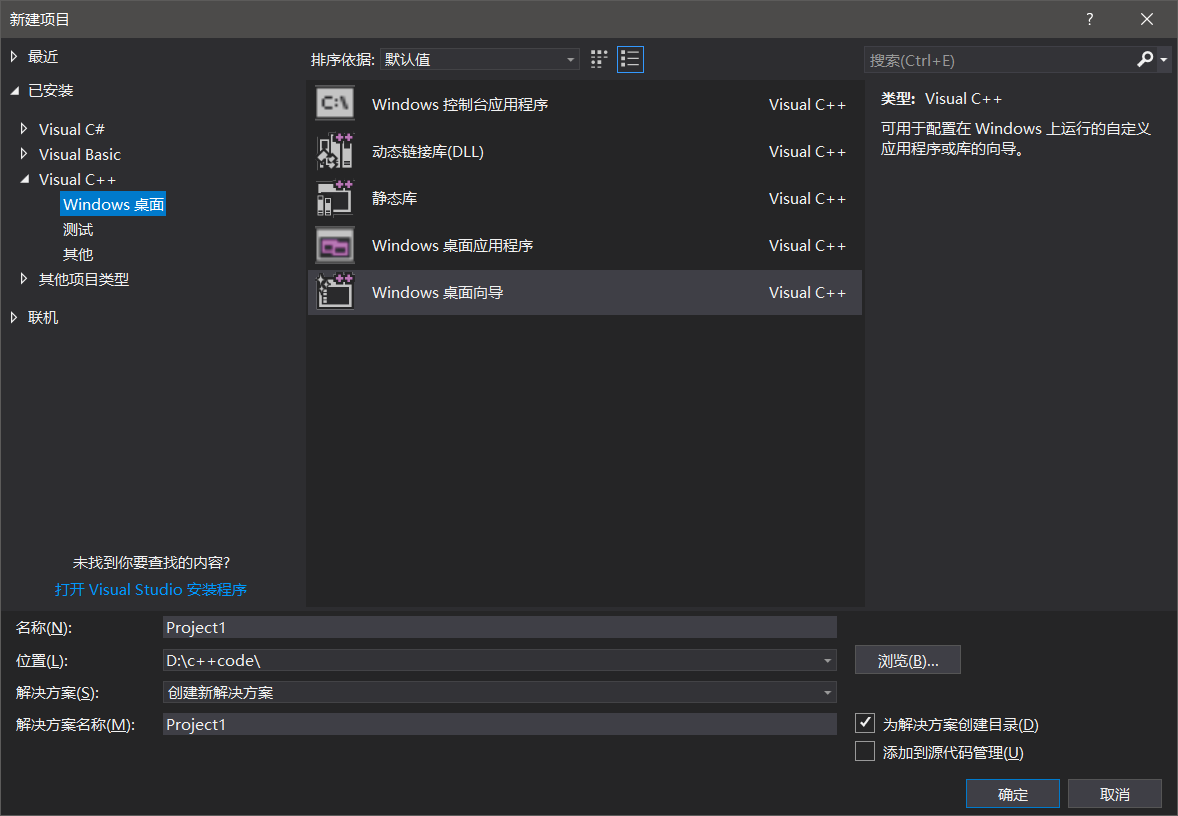Switch to medium icons list view

pyautogui.click(x=630, y=59)
